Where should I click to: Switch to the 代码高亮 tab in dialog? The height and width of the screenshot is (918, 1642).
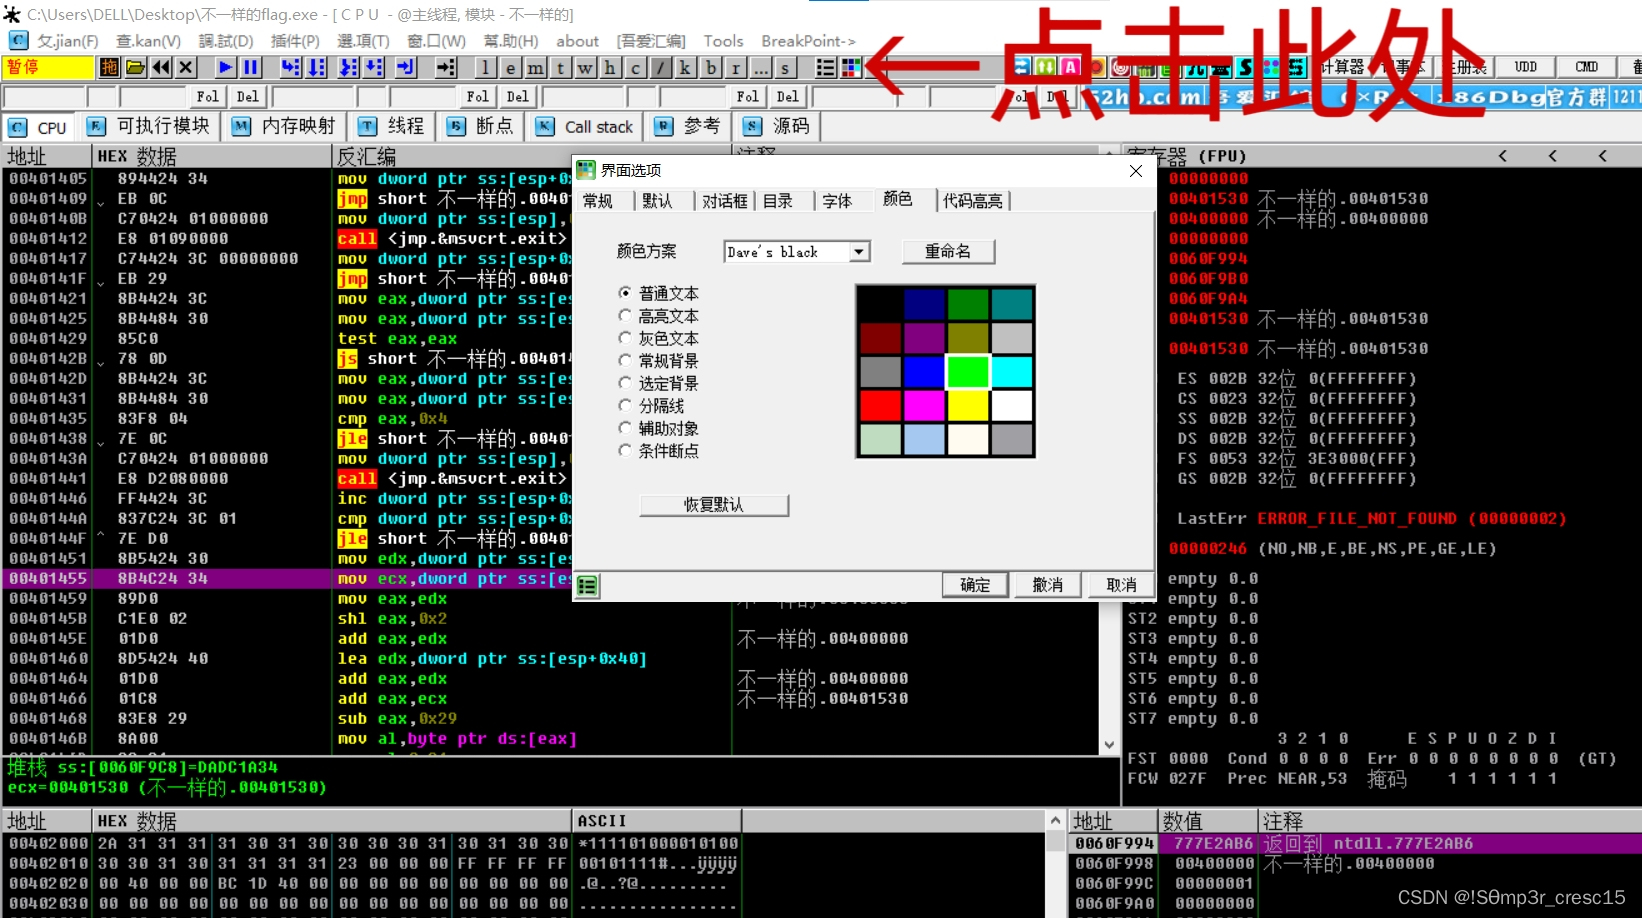click(x=972, y=201)
